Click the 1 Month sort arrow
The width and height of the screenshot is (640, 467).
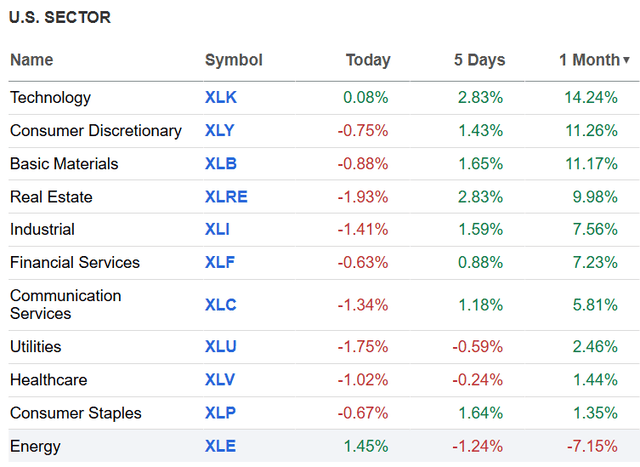(x=626, y=61)
